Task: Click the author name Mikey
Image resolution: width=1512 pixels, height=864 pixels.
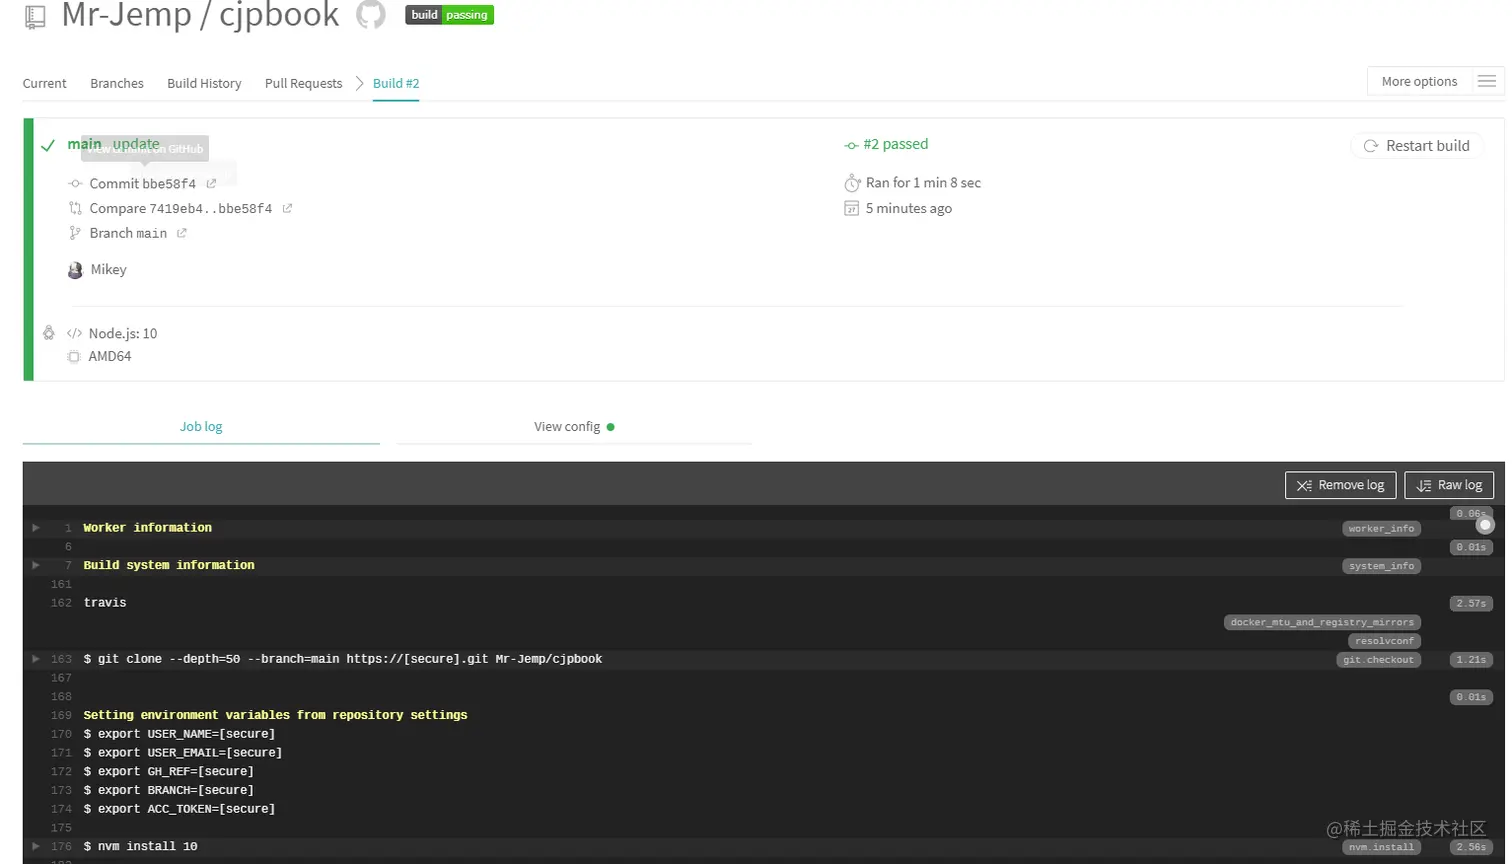Action: [108, 270]
